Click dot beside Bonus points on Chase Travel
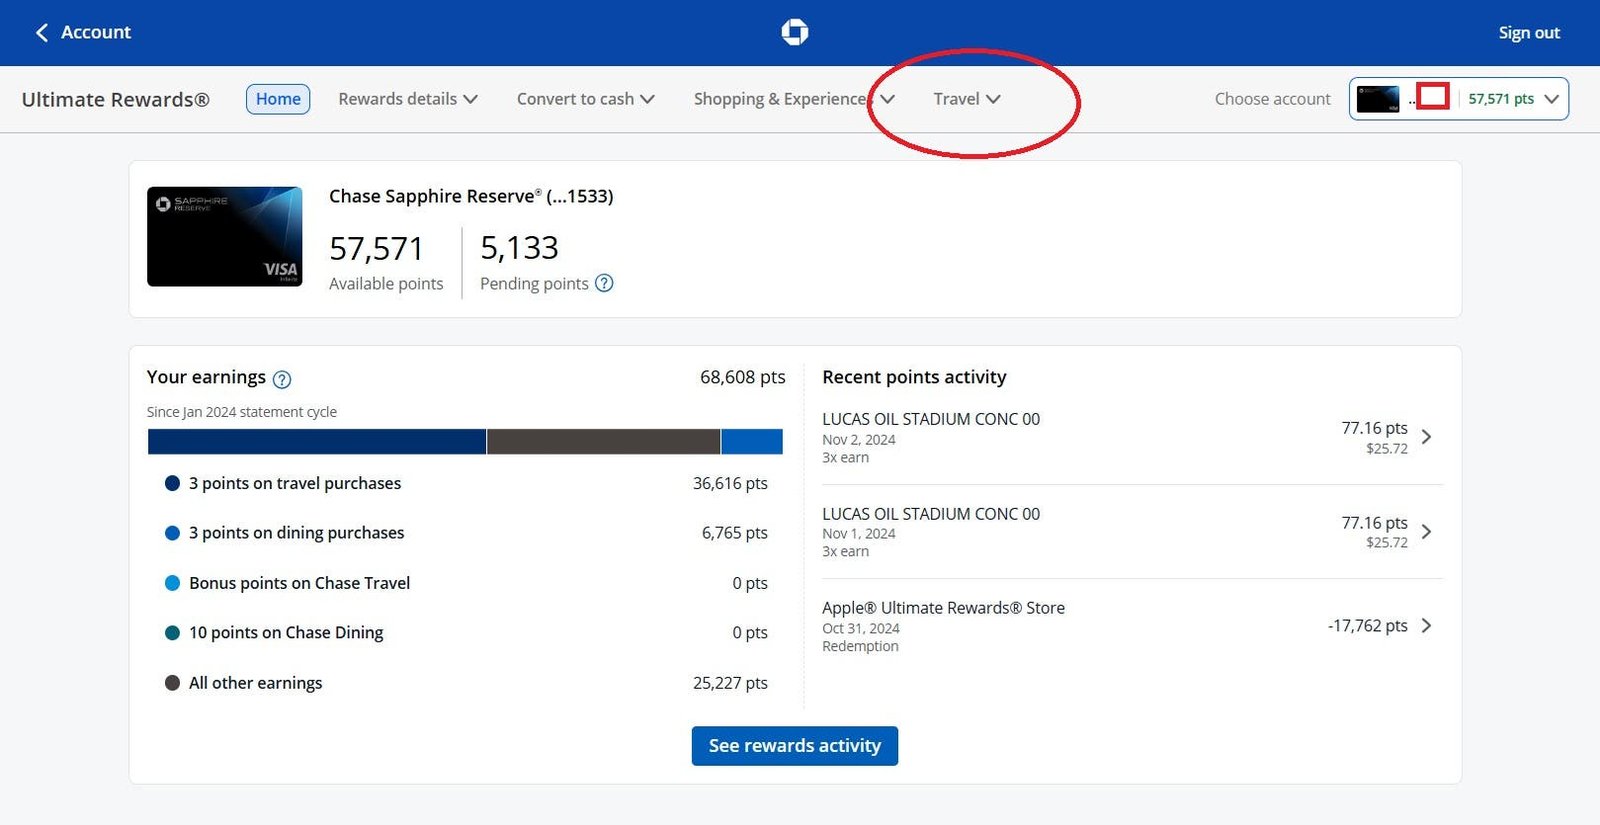Viewport: 1600px width, 825px height. pyautogui.click(x=172, y=583)
